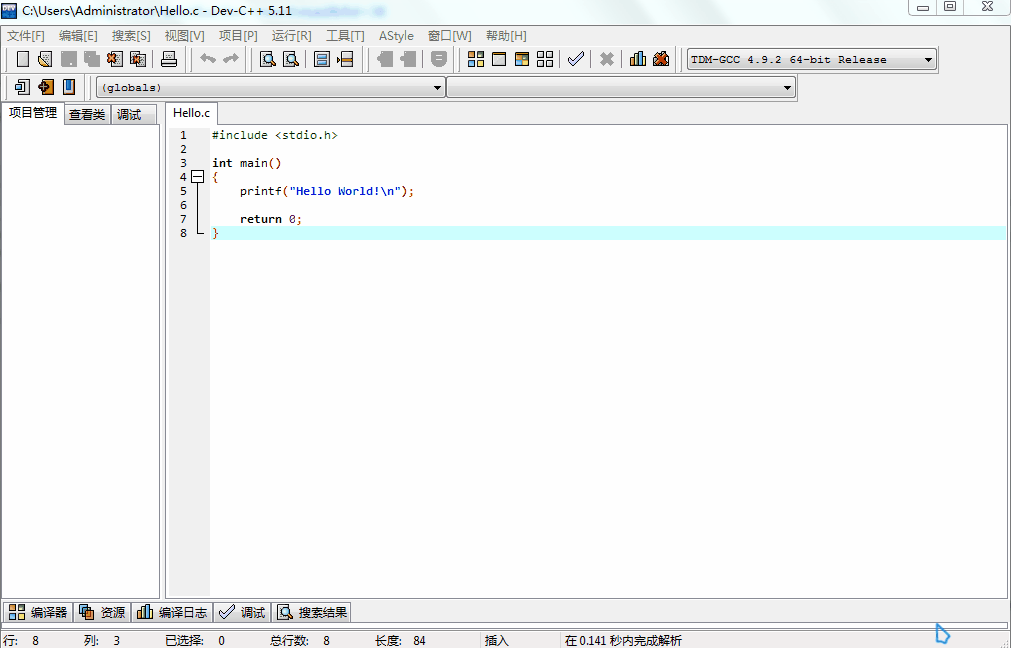The width and height of the screenshot is (1011, 648).
Task: Click the Goto line toolbar icon
Action: [345, 59]
